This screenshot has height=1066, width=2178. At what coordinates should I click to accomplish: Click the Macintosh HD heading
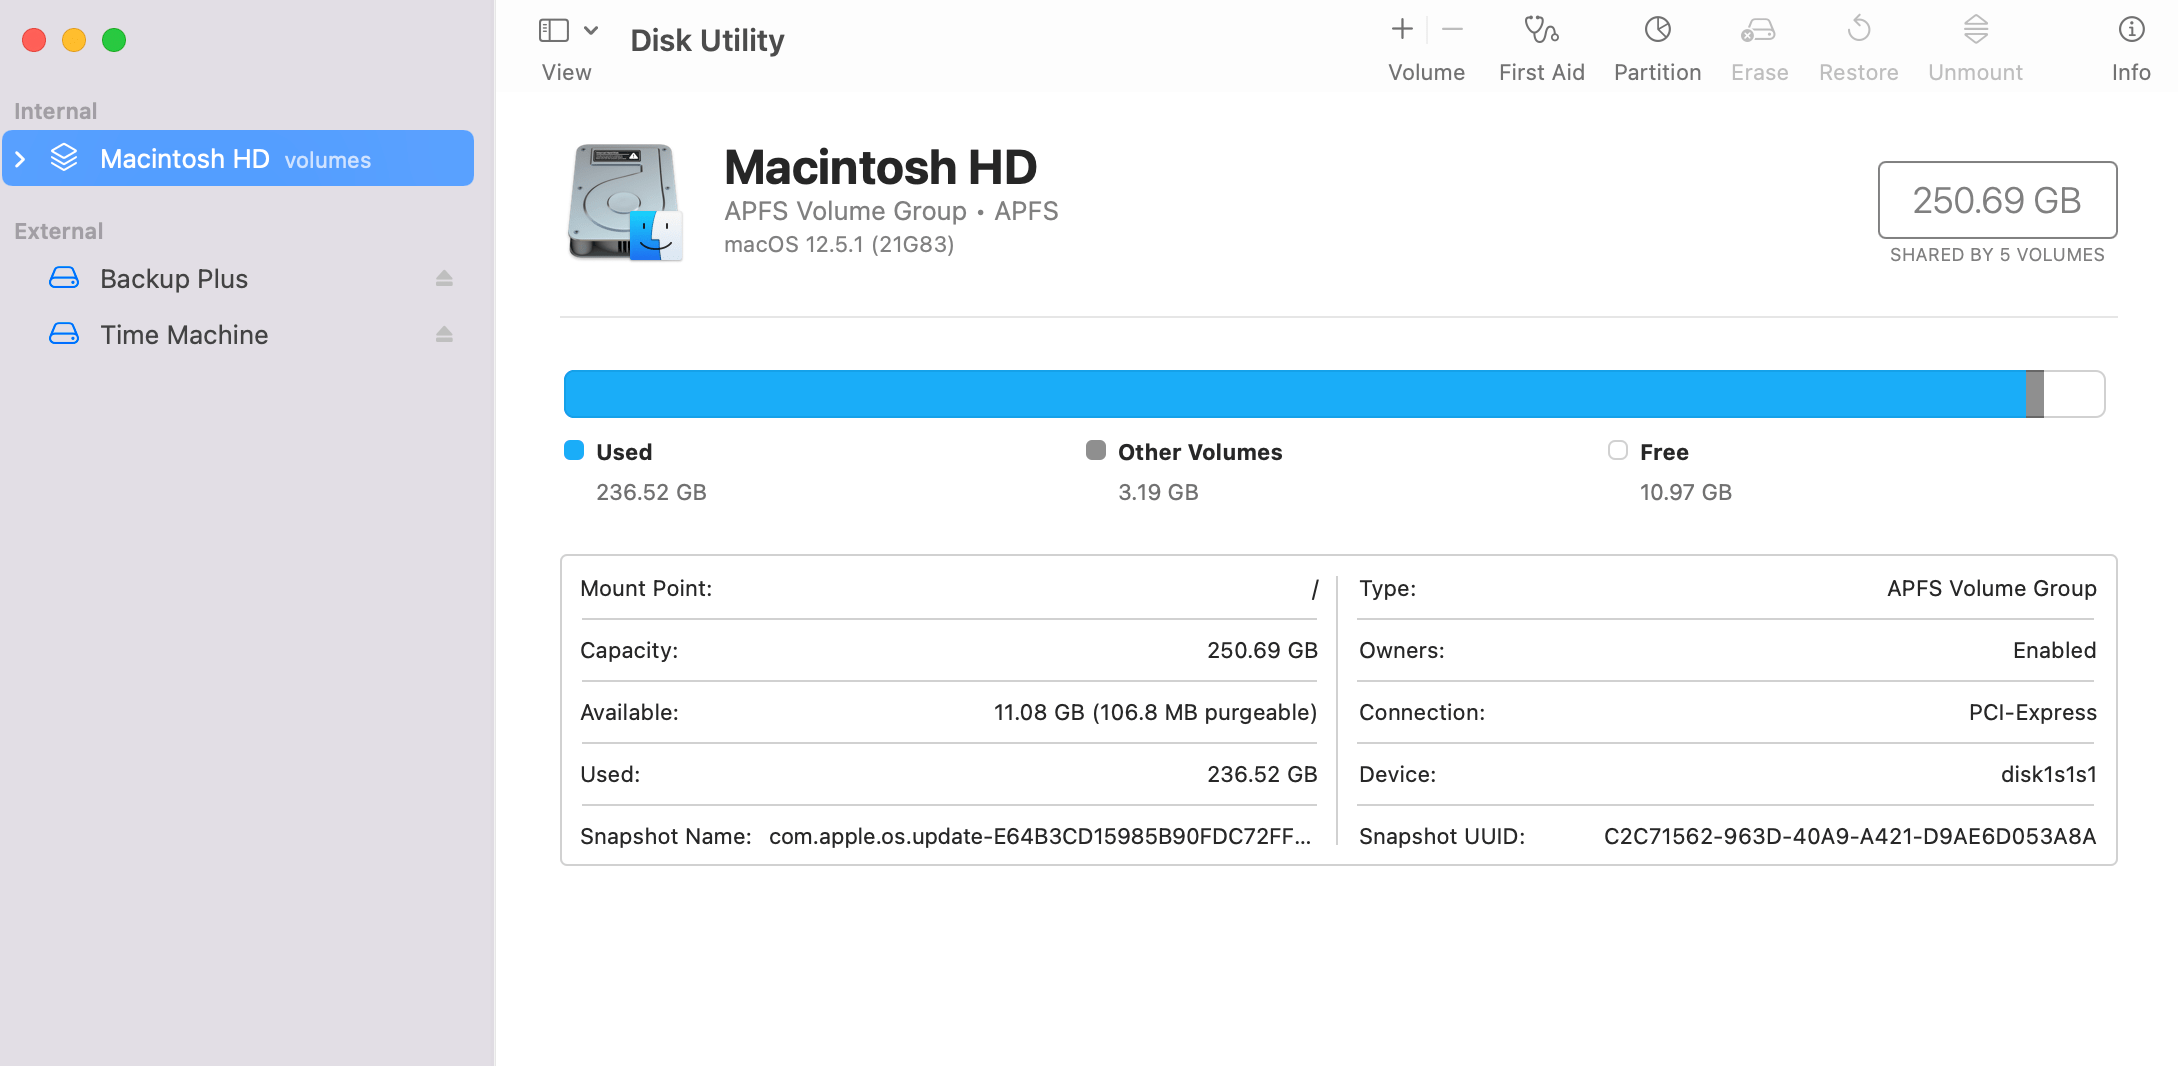click(x=880, y=167)
